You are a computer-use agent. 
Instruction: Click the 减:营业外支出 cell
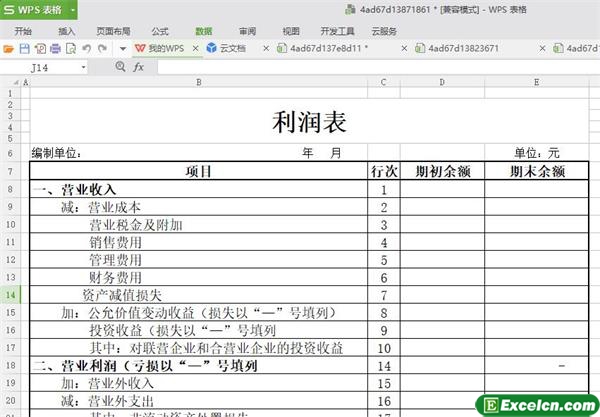pyautogui.click(x=199, y=401)
